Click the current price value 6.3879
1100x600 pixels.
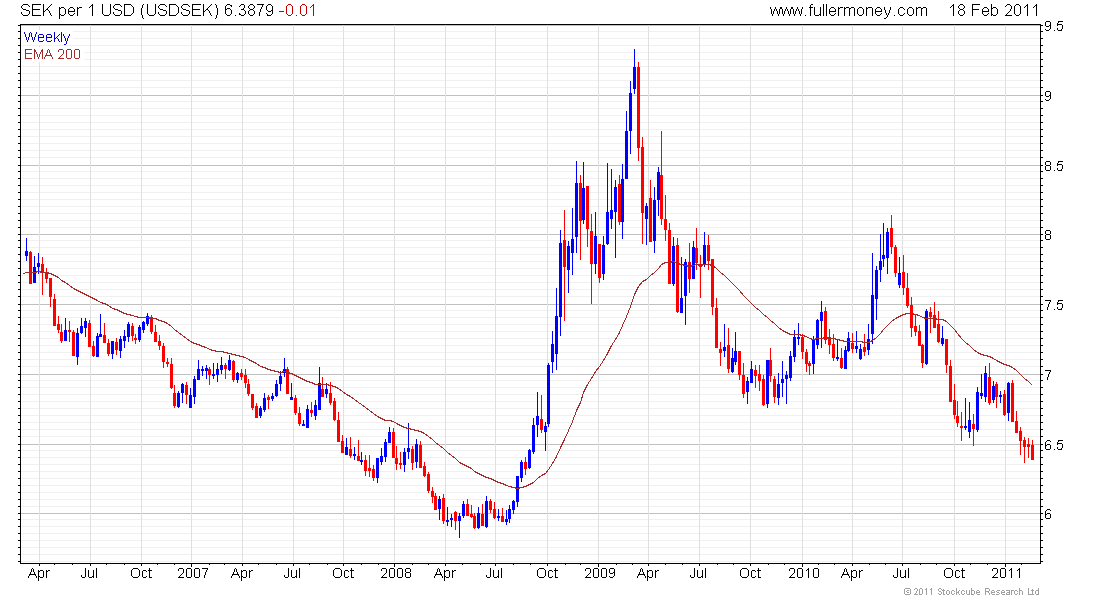(x=249, y=11)
